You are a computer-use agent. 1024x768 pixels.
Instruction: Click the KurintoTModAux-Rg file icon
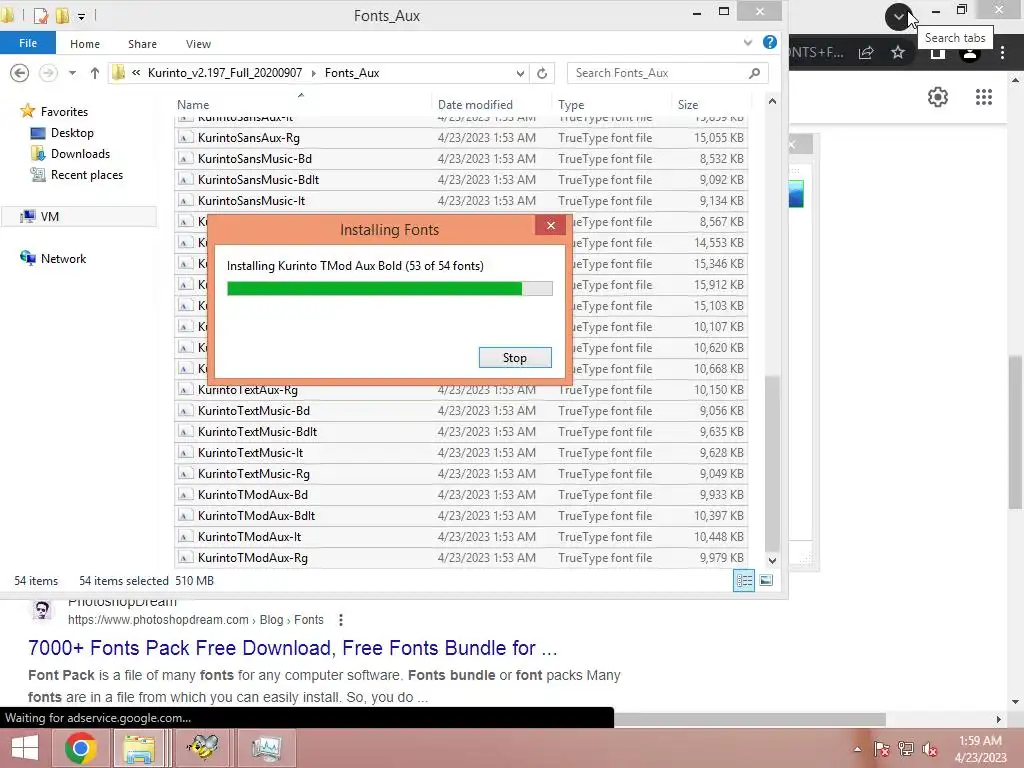185,558
